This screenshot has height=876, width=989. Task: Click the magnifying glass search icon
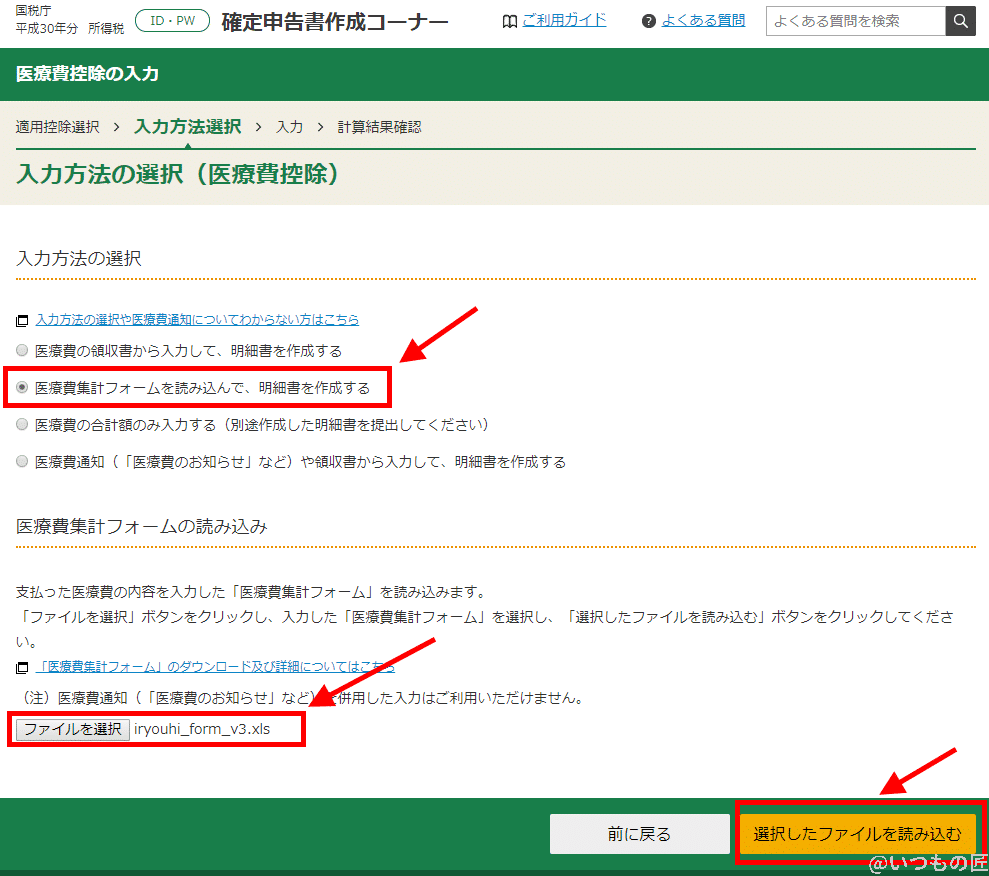click(960, 21)
